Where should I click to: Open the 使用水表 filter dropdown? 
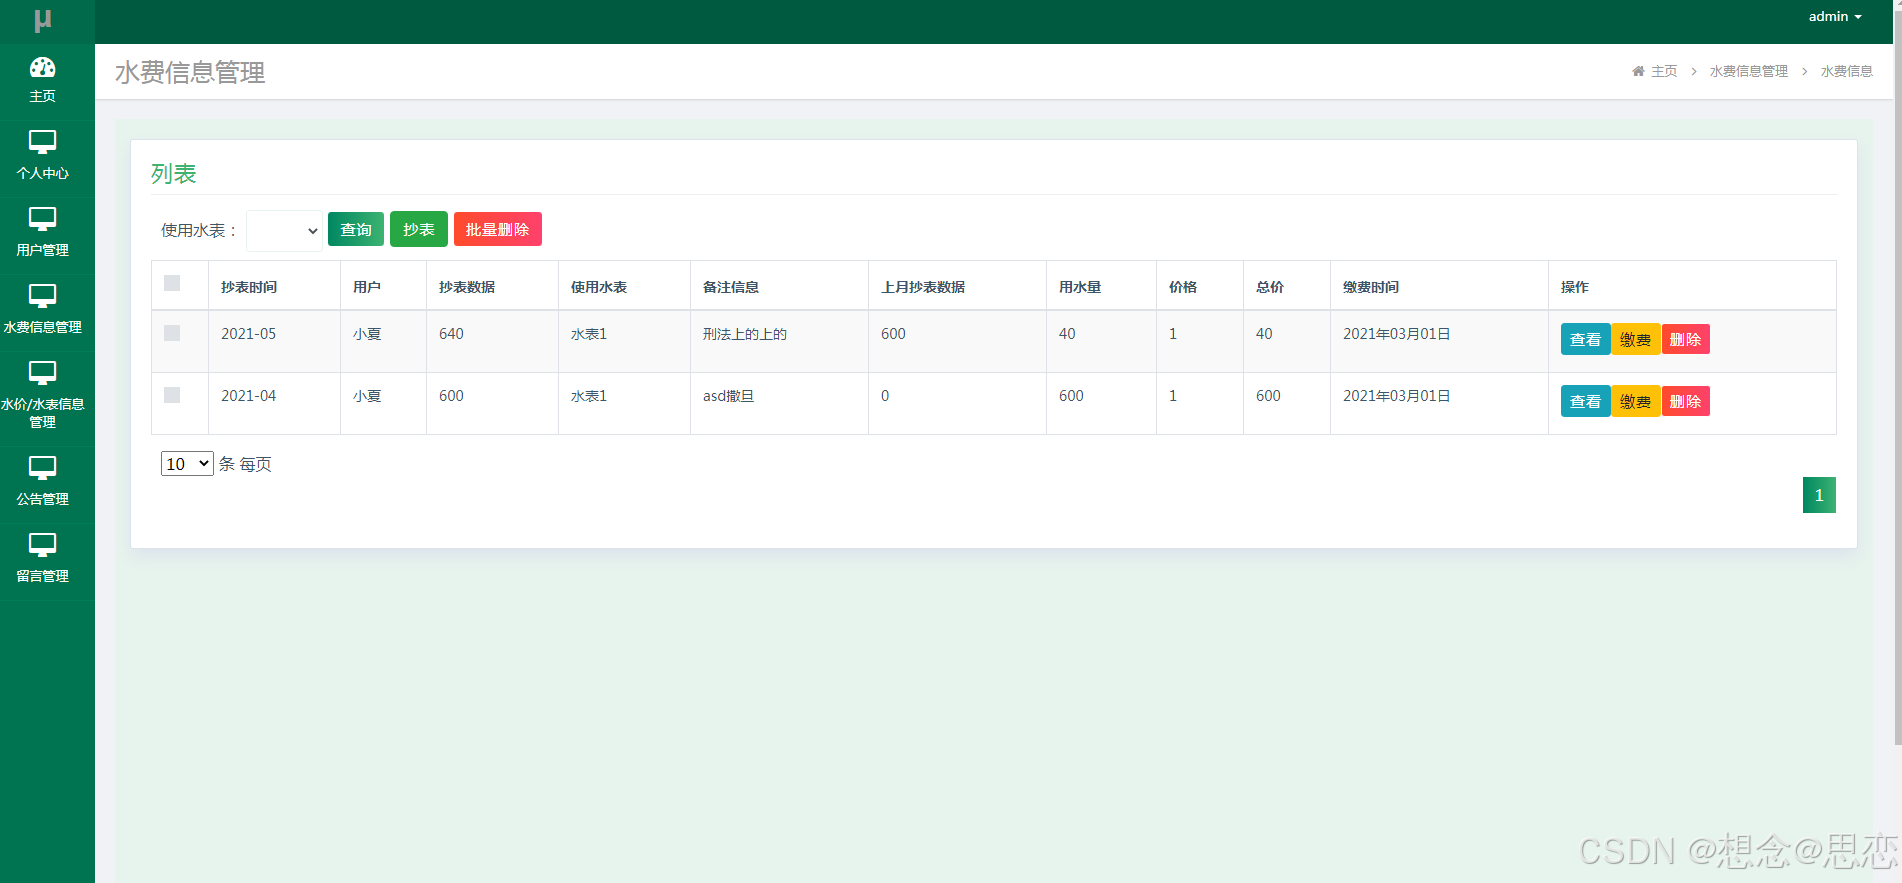point(284,230)
